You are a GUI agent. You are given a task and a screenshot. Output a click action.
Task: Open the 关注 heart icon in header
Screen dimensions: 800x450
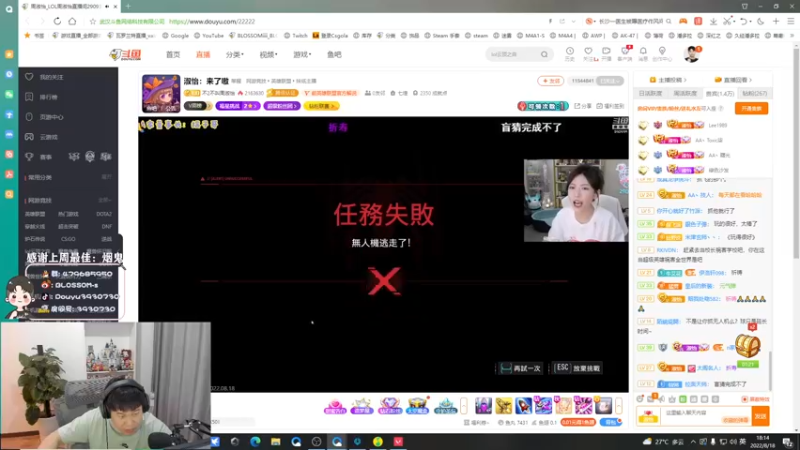[x=589, y=54]
